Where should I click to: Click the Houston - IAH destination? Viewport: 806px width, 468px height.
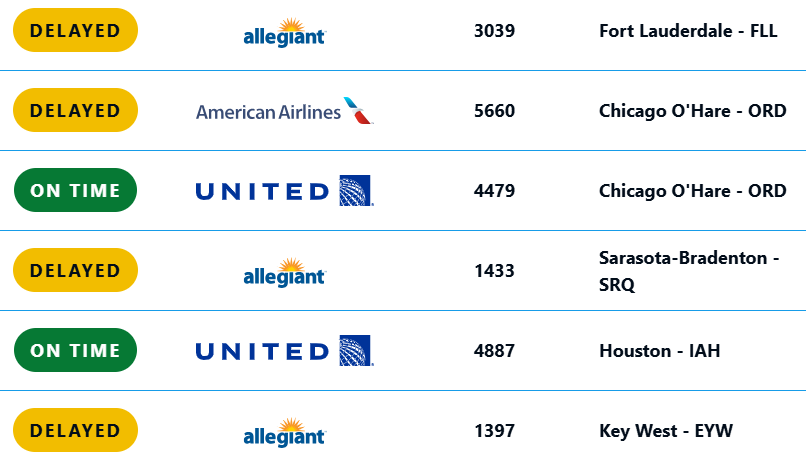[660, 351]
